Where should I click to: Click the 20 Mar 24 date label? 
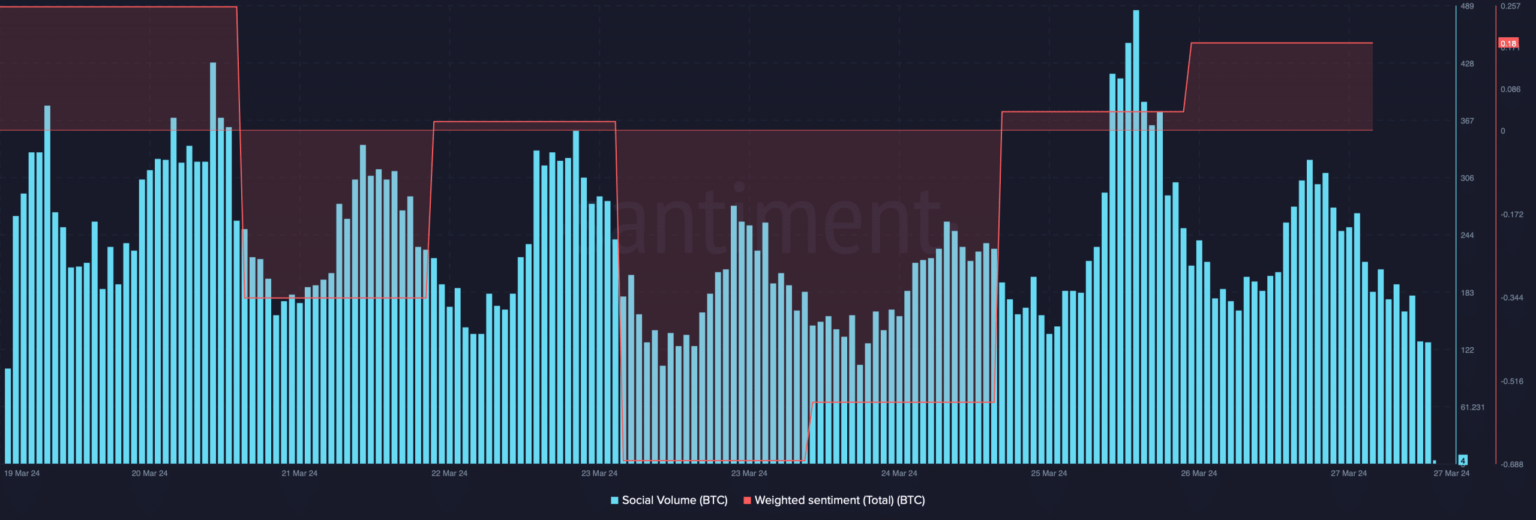149,473
